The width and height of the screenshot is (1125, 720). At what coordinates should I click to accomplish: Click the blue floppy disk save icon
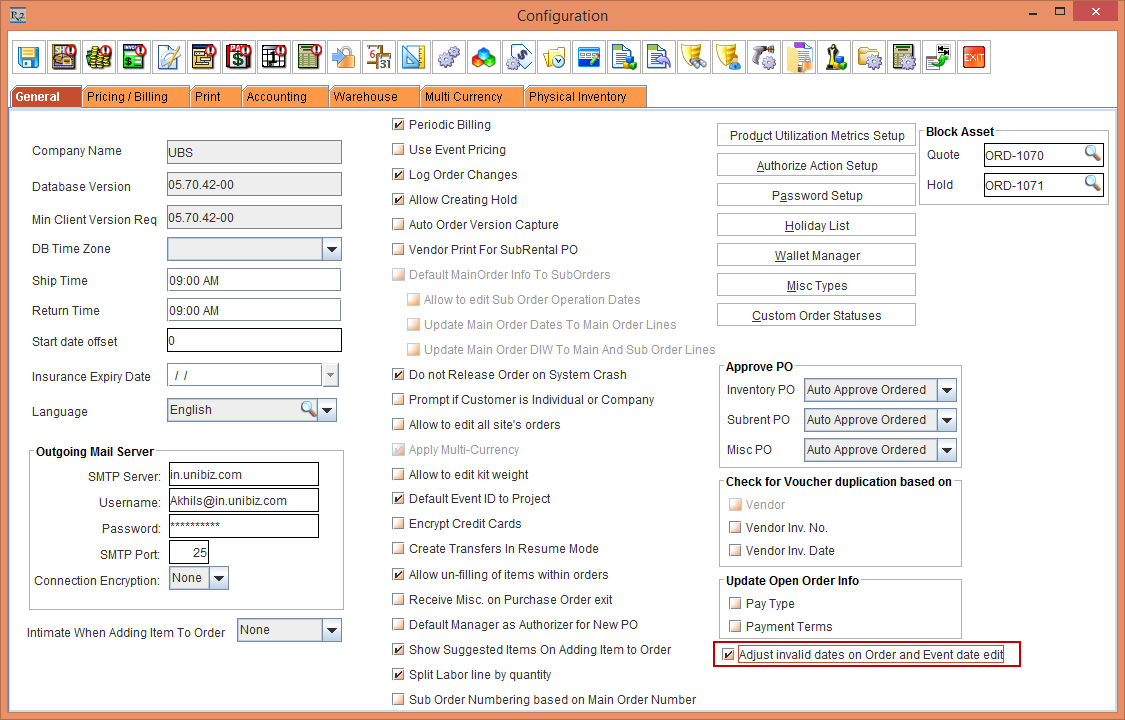(x=29, y=57)
